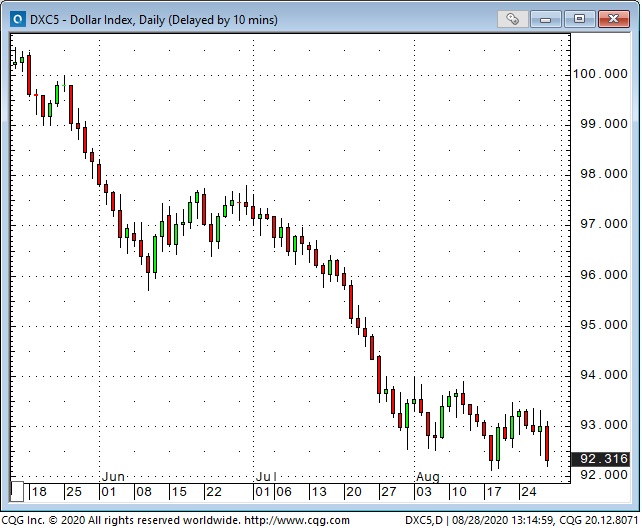Viewport: 642px width, 528px height.
Task: Click date label 06 on time axis
Action: tap(284, 492)
